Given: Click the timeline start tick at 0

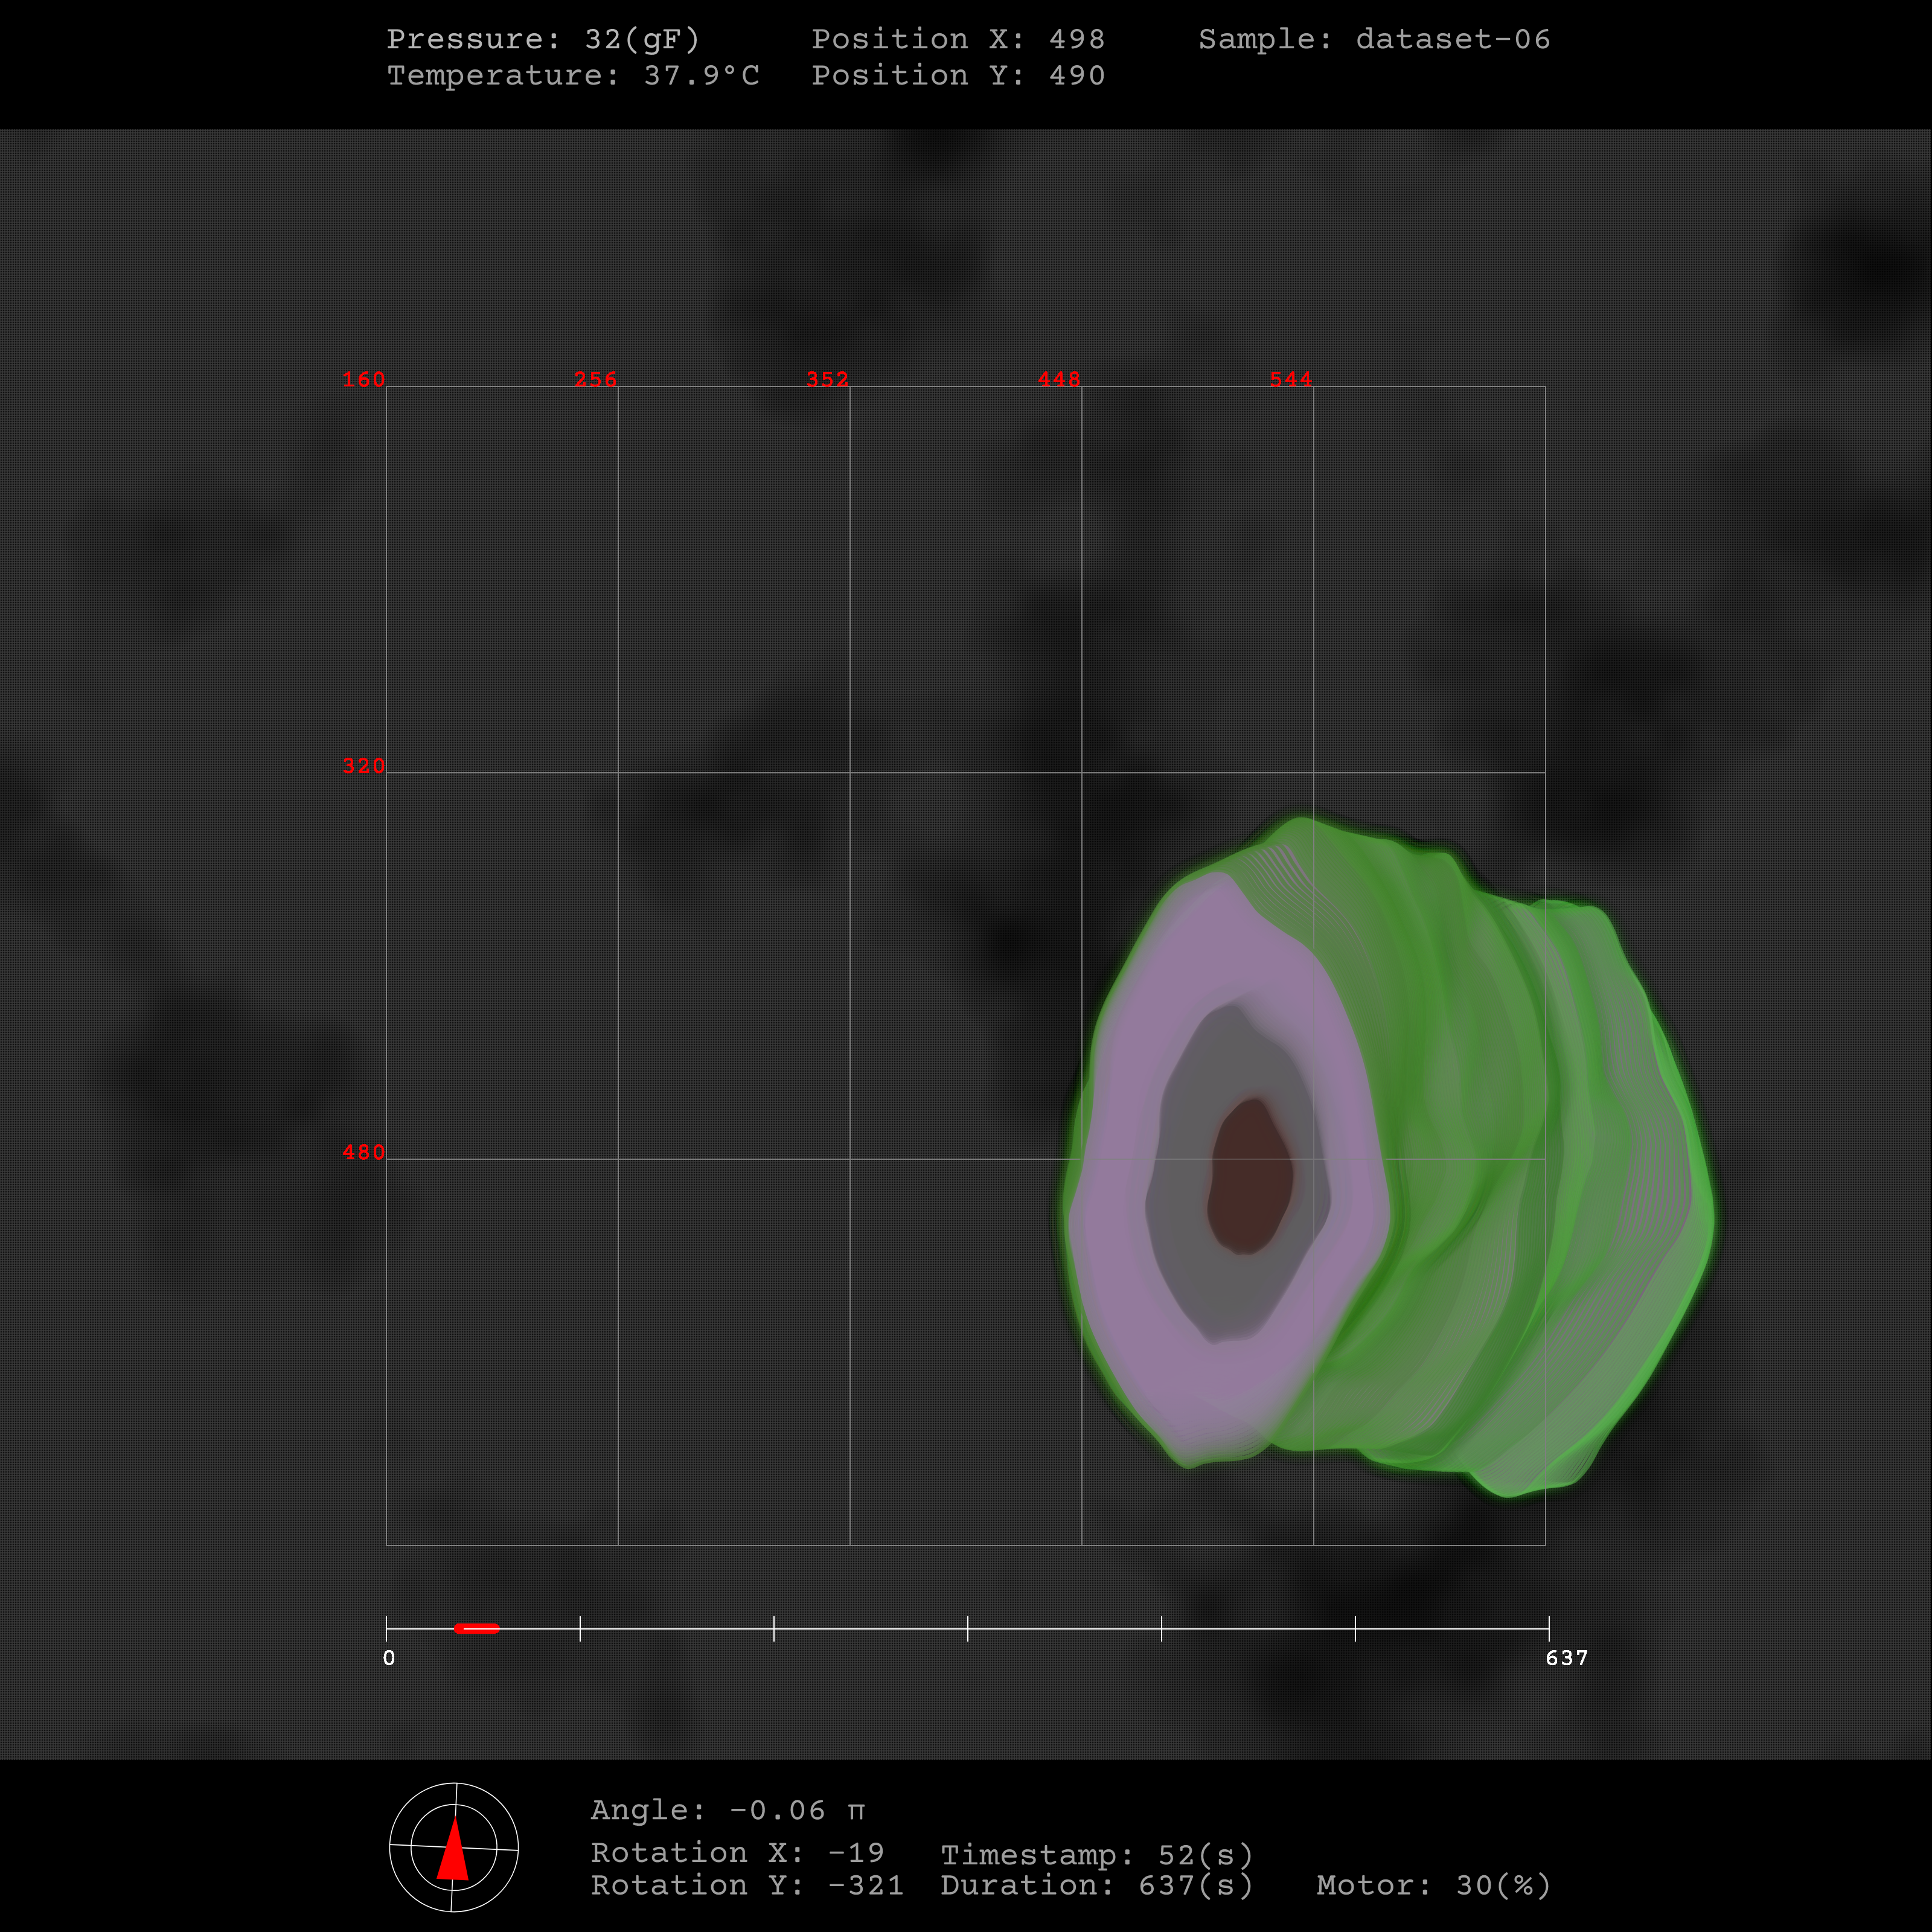Looking at the screenshot, I should point(387,1628).
